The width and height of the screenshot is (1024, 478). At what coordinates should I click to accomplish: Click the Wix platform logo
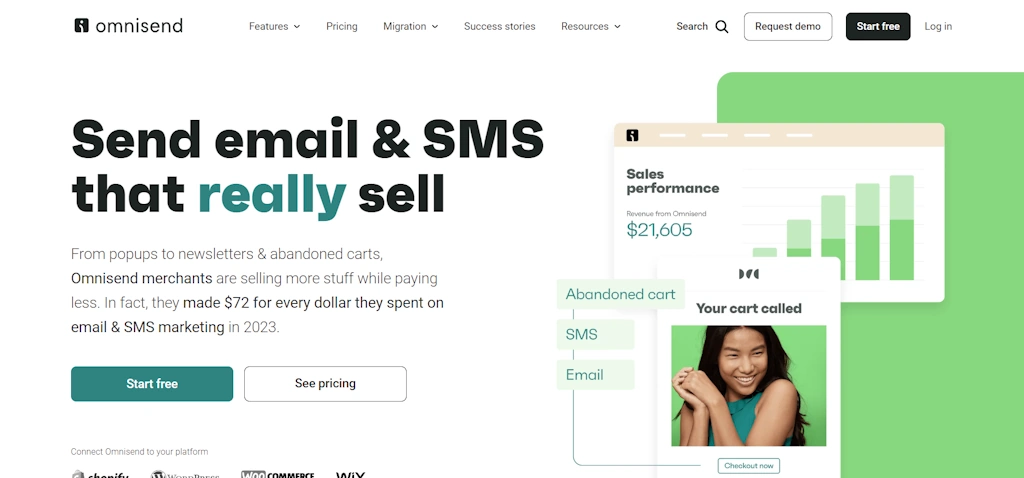351,475
